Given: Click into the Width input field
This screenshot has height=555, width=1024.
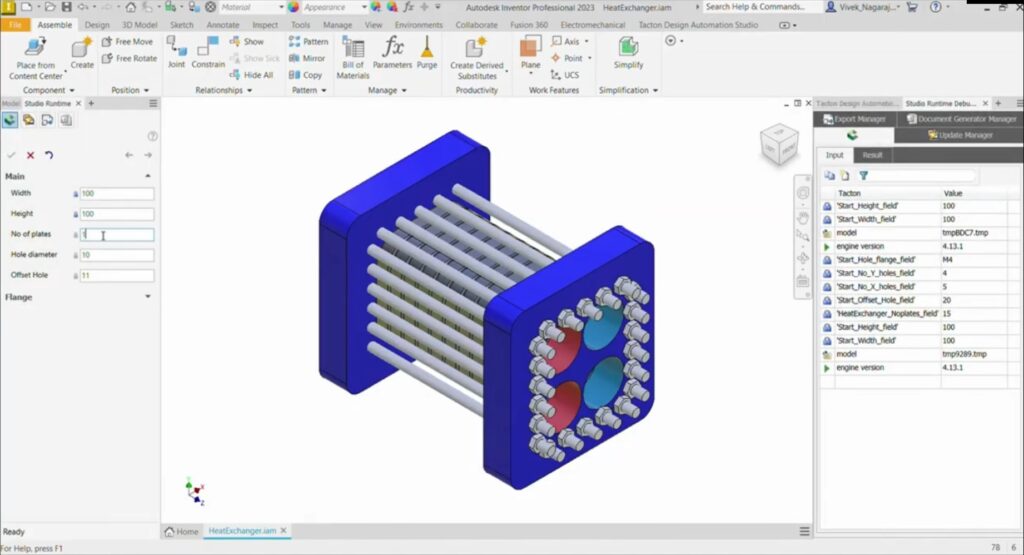Looking at the screenshot, I should (x=117, y=194).
